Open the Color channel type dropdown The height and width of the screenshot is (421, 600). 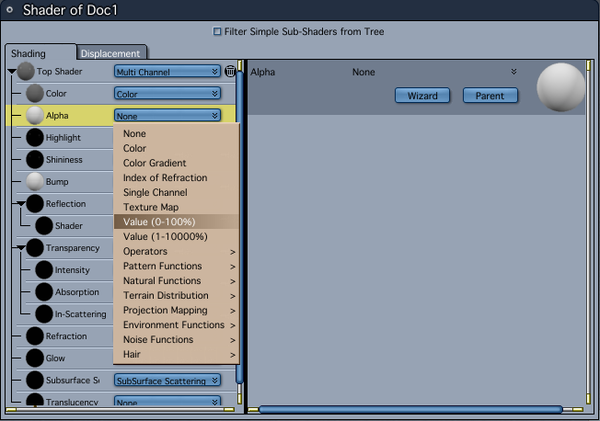(x=167, y=94)
